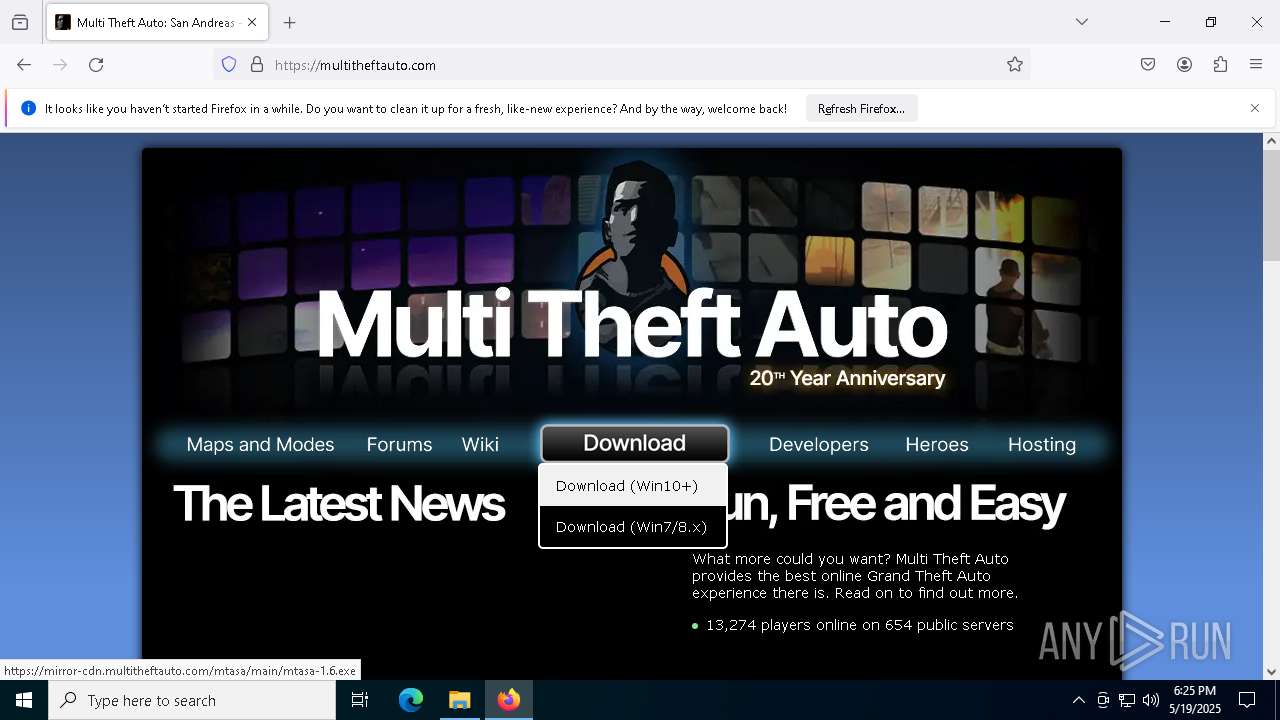The height and width of the screenshot is (720, 1280).
Task: Open Windows notification center icon
Action: point(1247,700)
